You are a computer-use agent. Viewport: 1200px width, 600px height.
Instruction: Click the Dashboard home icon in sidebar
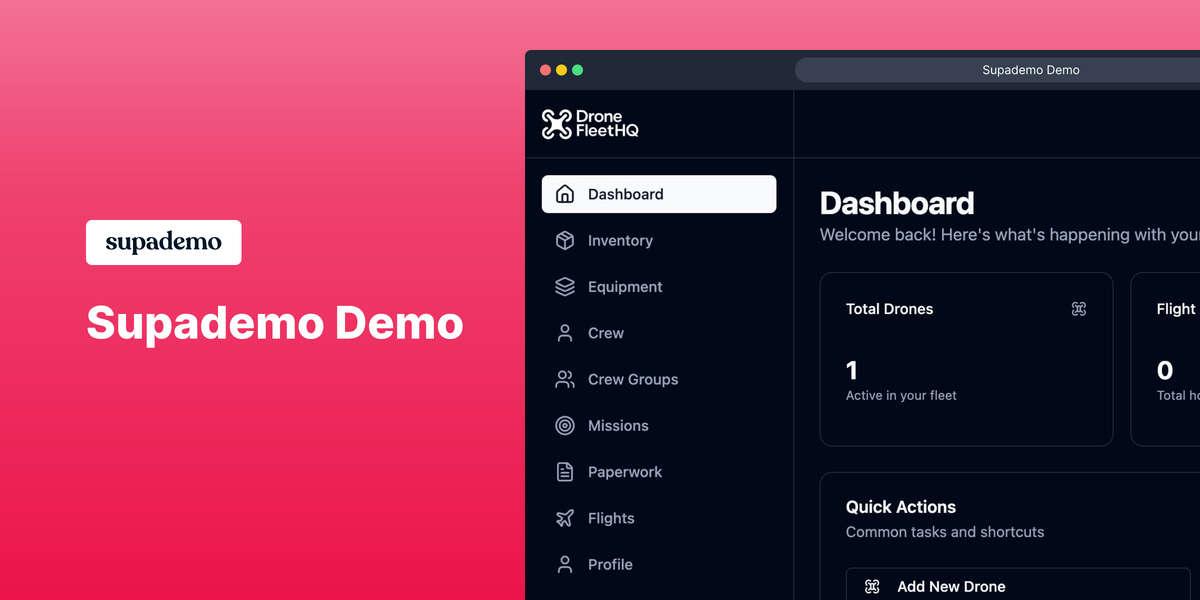pos(565,194)
